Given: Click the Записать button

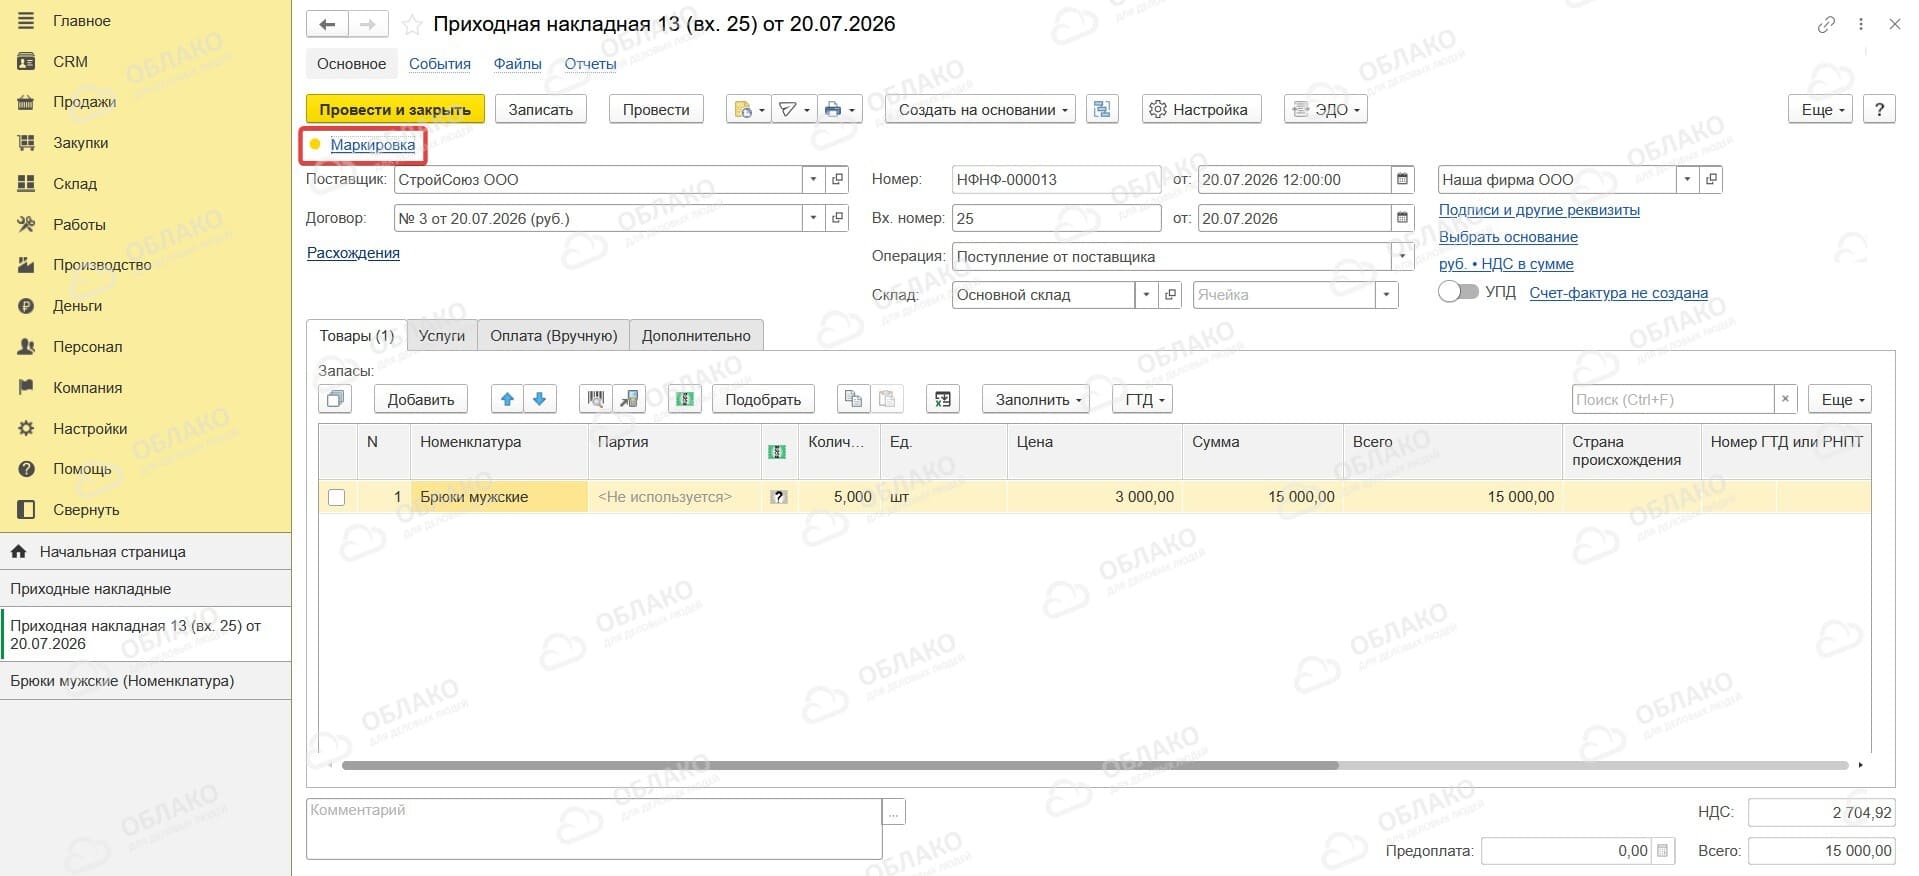Looking at the screenshot, I should (x=541, y=109).
